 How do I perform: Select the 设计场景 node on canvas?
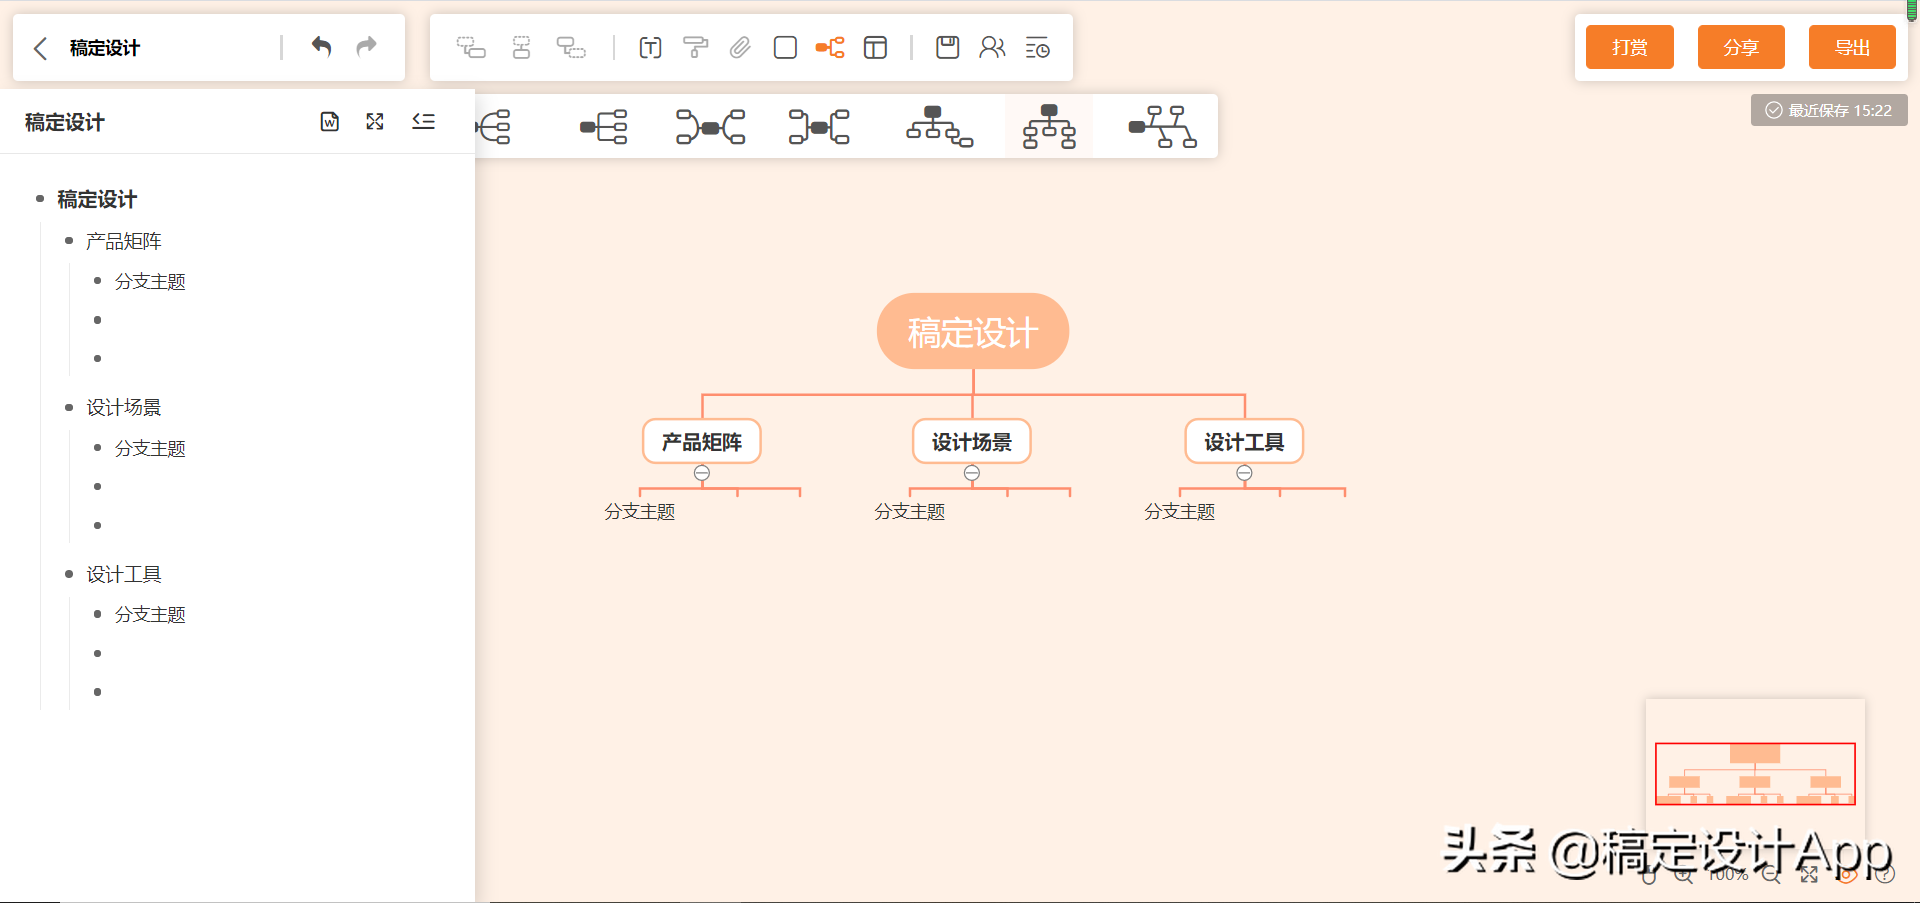pyautogui.click(x=972, y=441)
